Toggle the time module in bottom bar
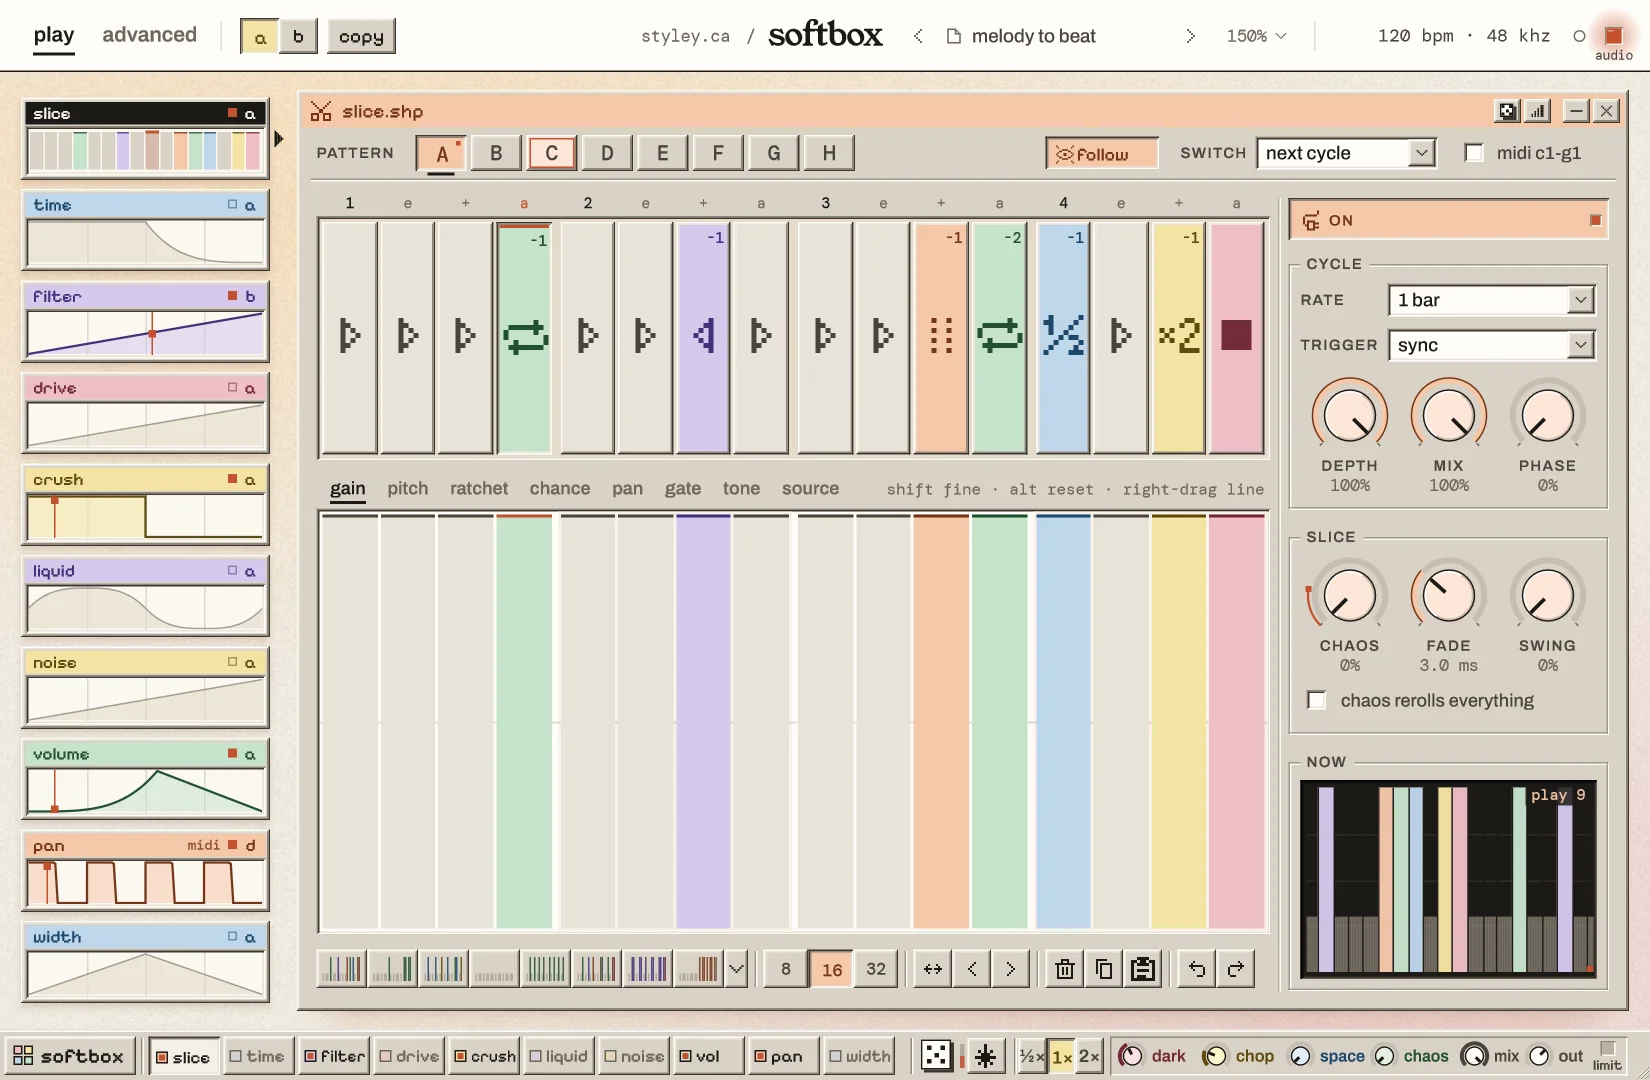 258,1056
